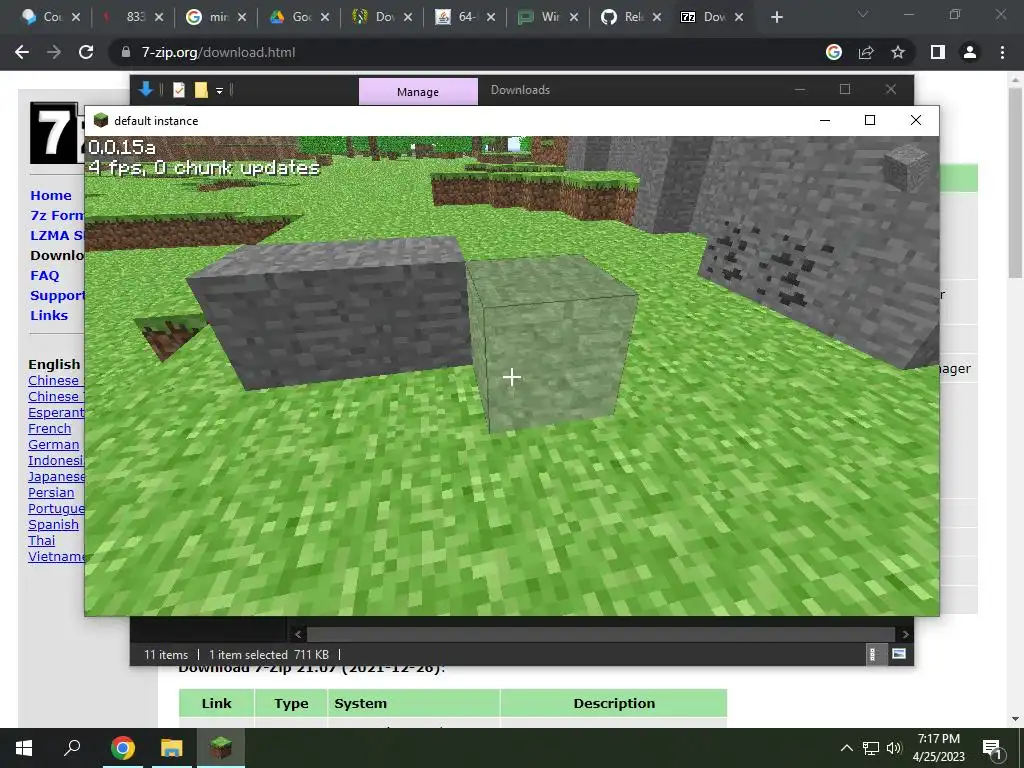This screenshot has width=1024, height=768.
Task: Click the blue down-arrow icon in Explorer
Action: point(146,89)
